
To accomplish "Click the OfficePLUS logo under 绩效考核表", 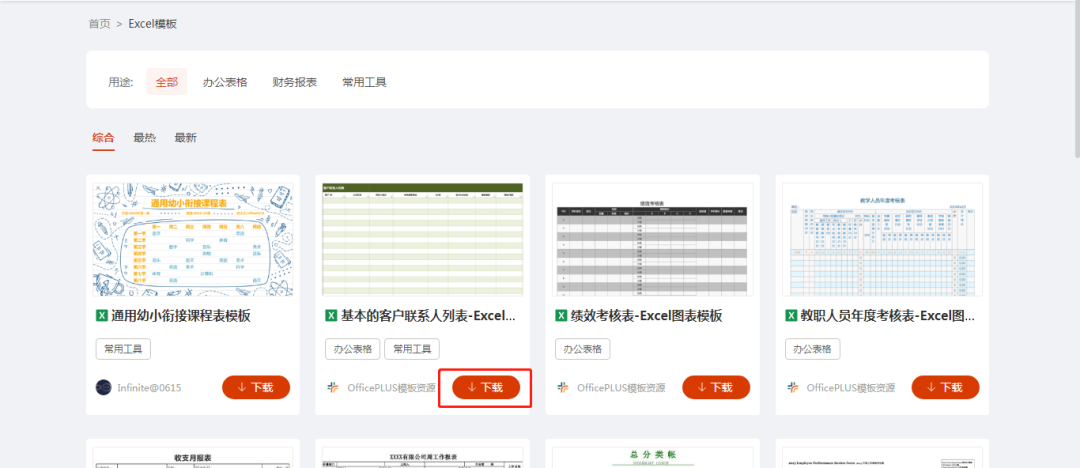I will (x=563, y=388).
